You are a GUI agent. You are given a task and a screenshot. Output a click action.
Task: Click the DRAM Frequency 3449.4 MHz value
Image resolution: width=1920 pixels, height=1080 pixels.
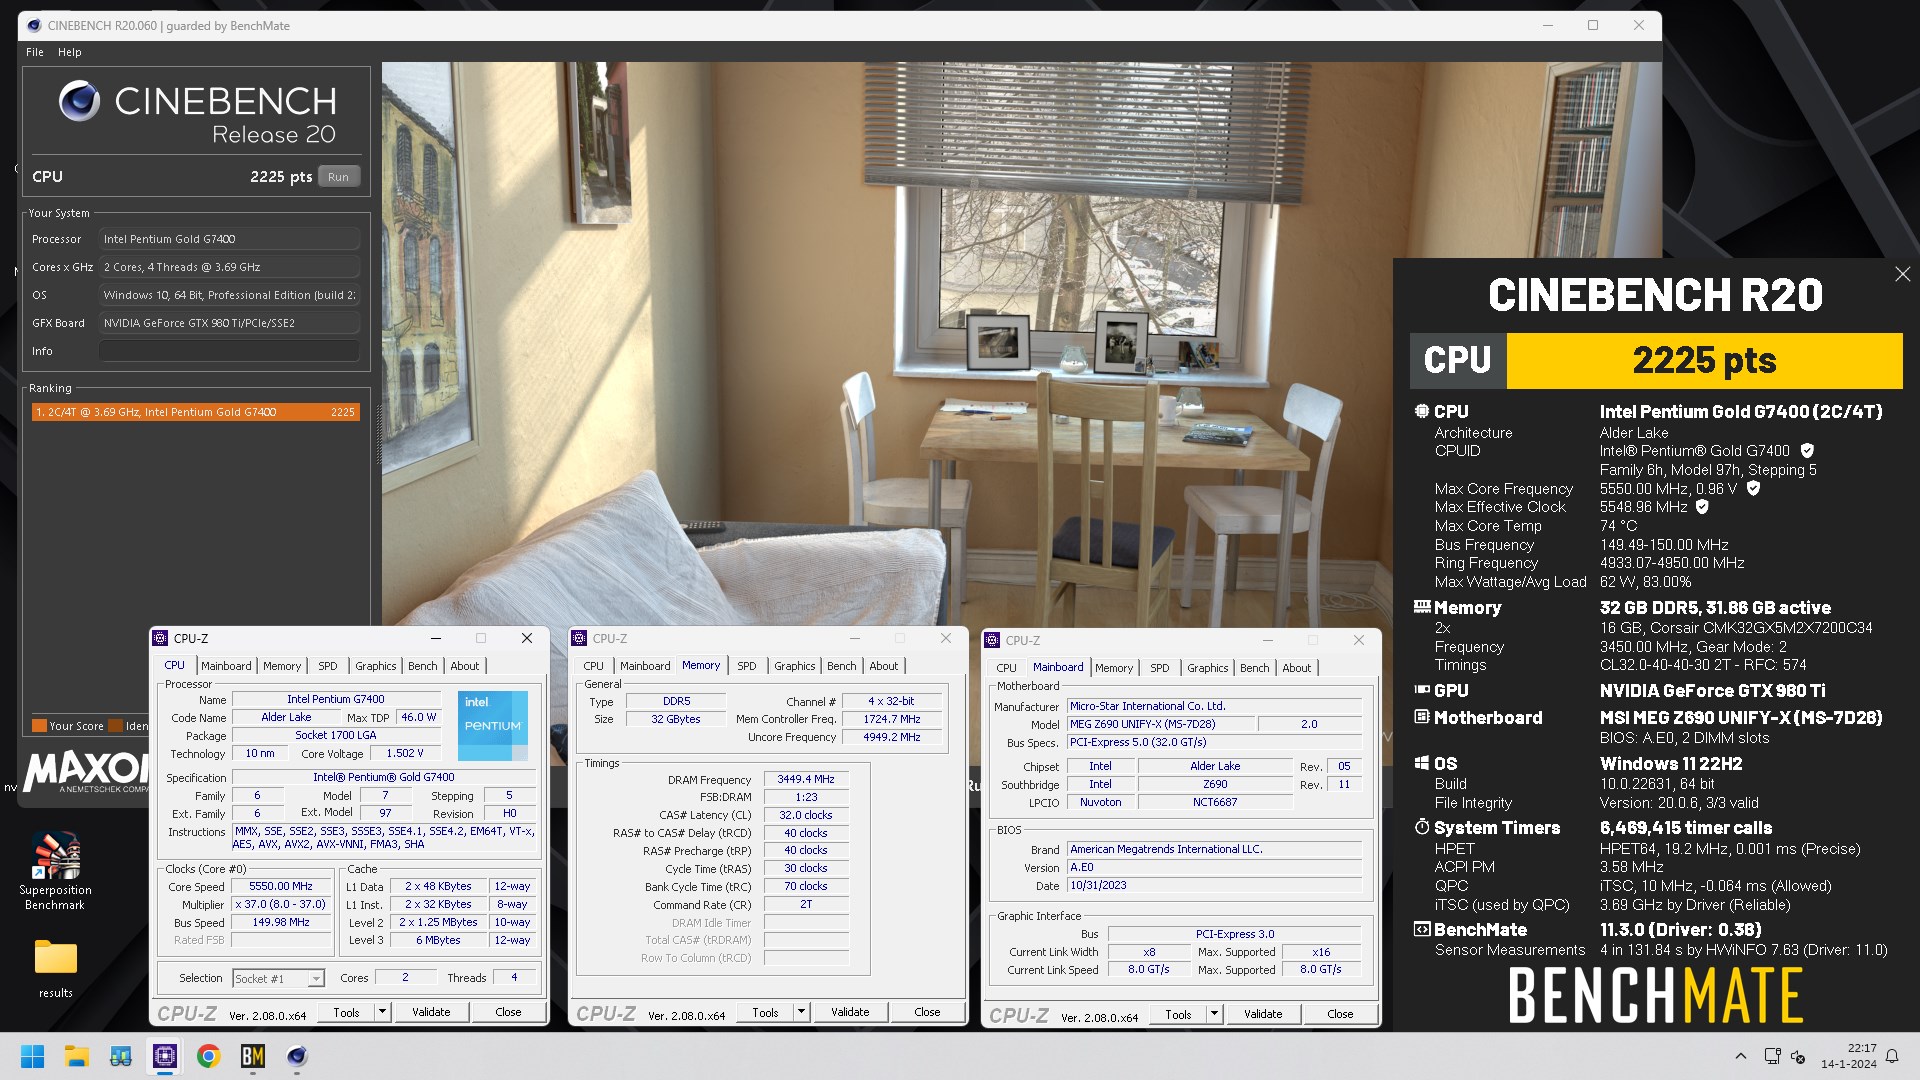[x=806, y=779]
